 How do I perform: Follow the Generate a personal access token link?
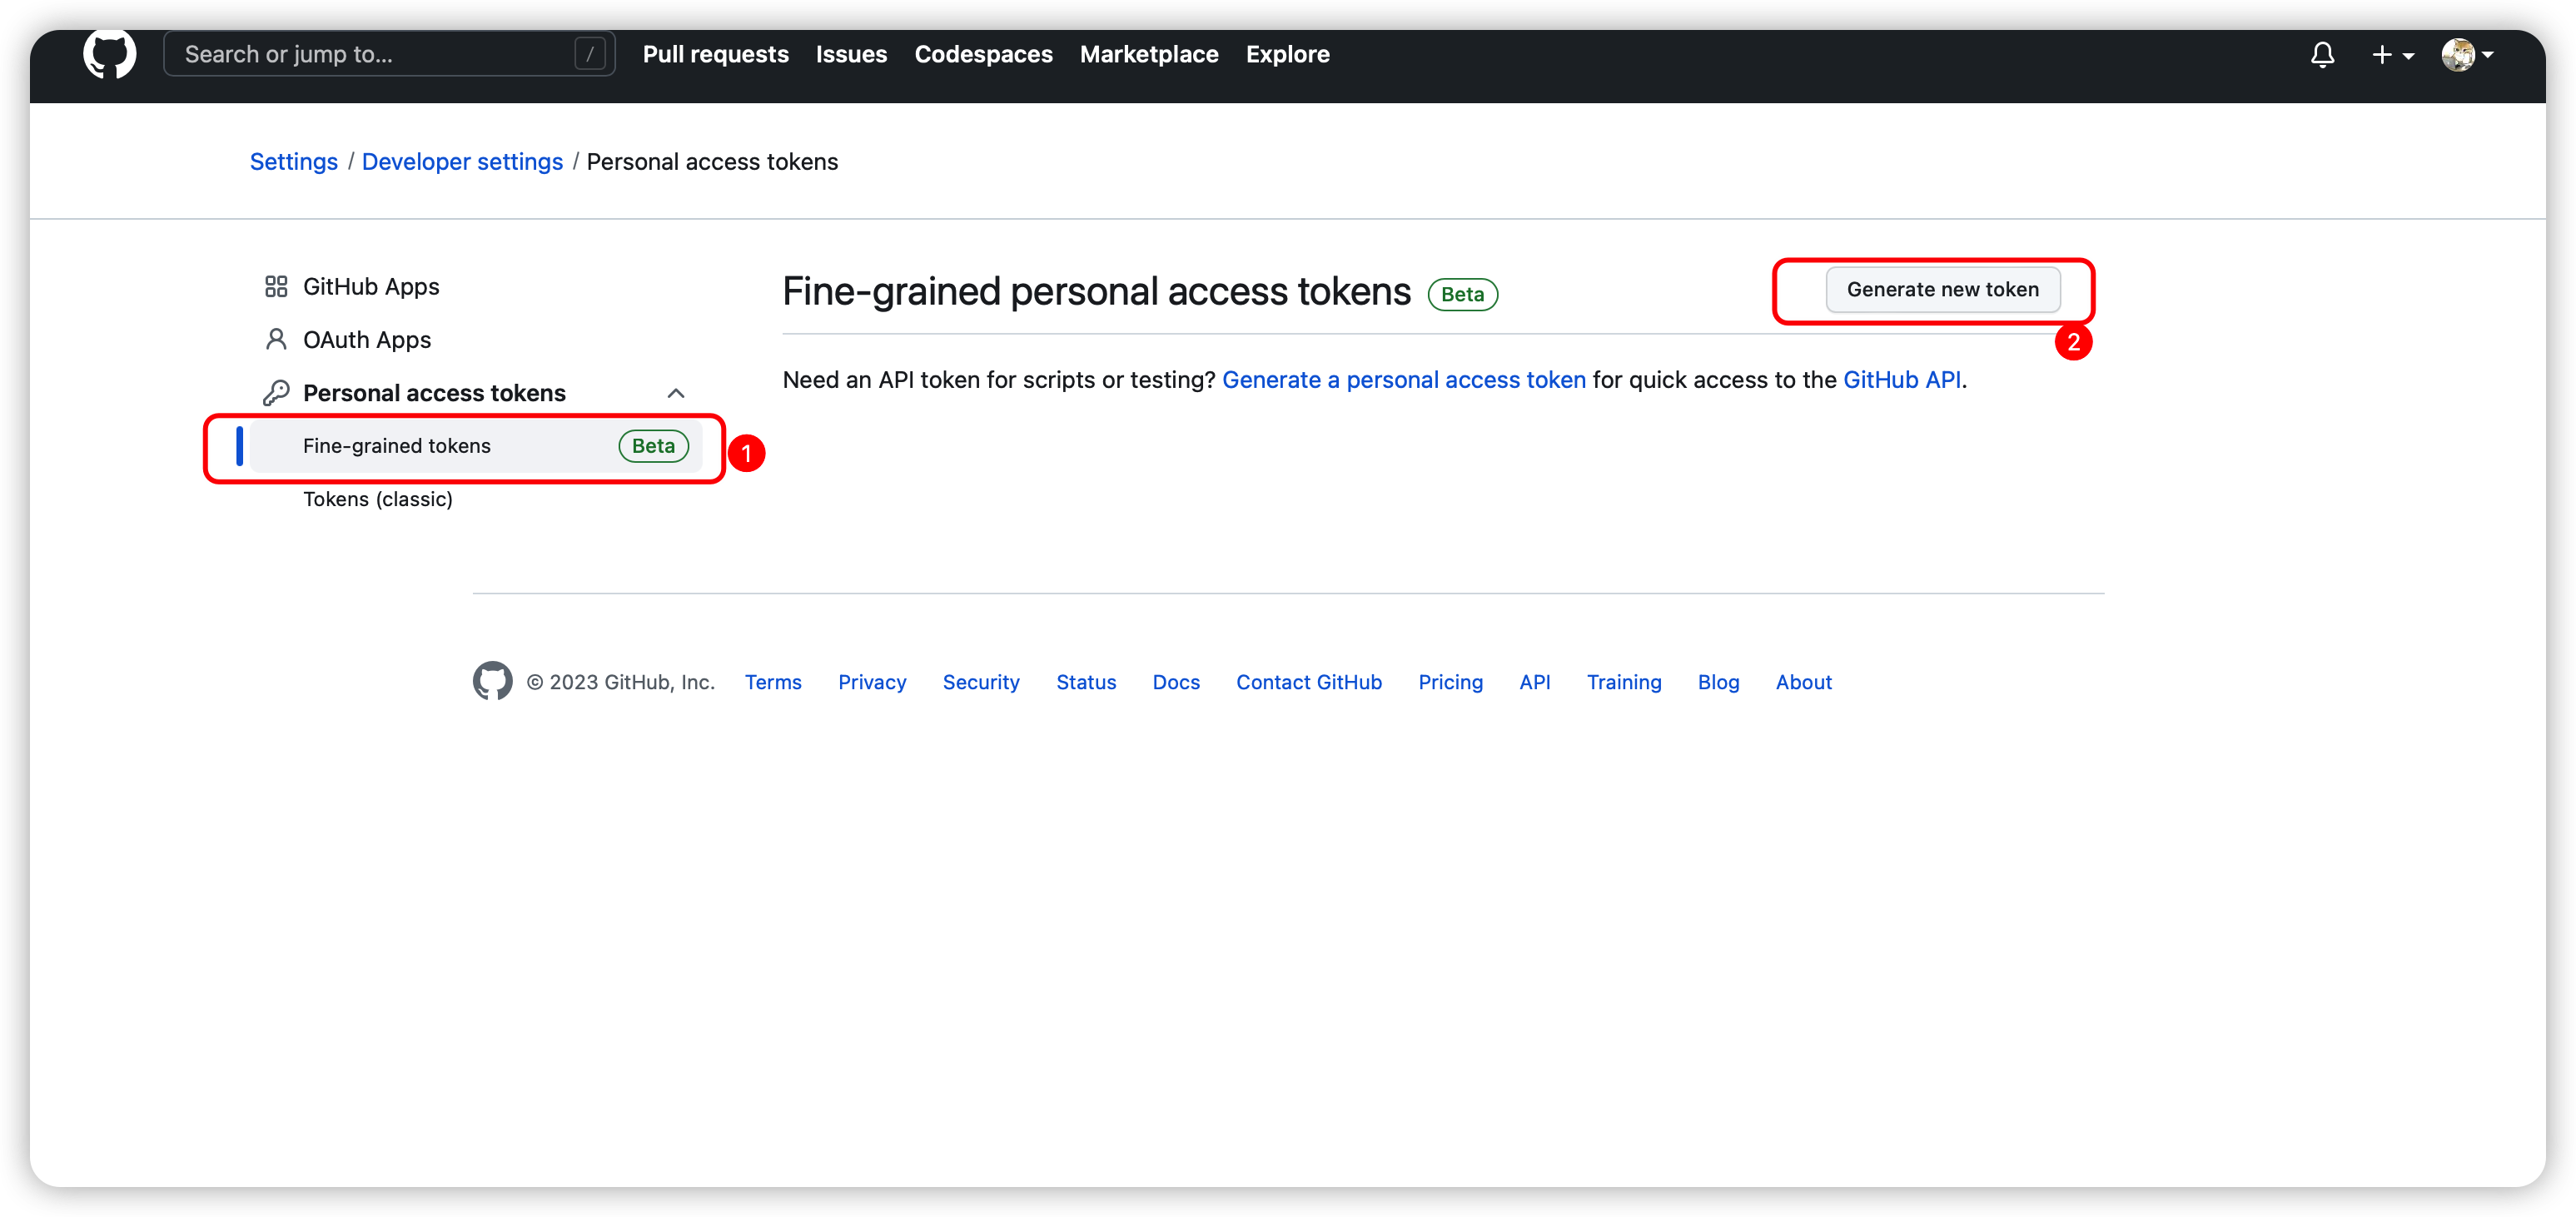tap(1403, 380)
